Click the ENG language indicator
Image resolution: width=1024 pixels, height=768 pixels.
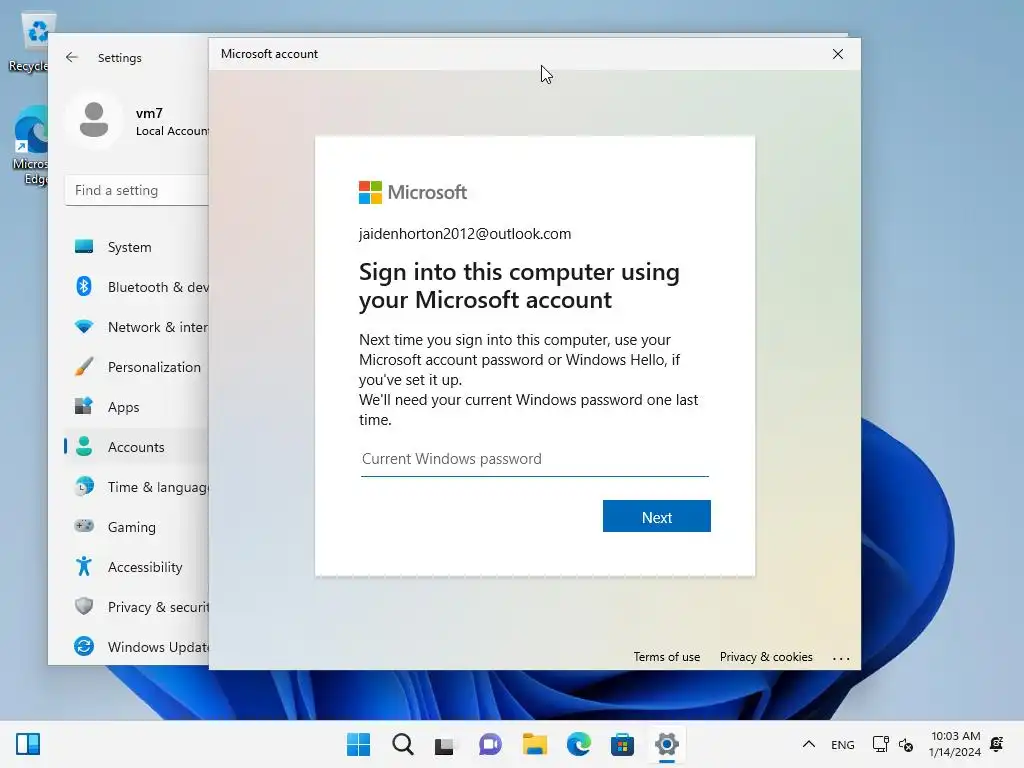[x=842, y=744]
